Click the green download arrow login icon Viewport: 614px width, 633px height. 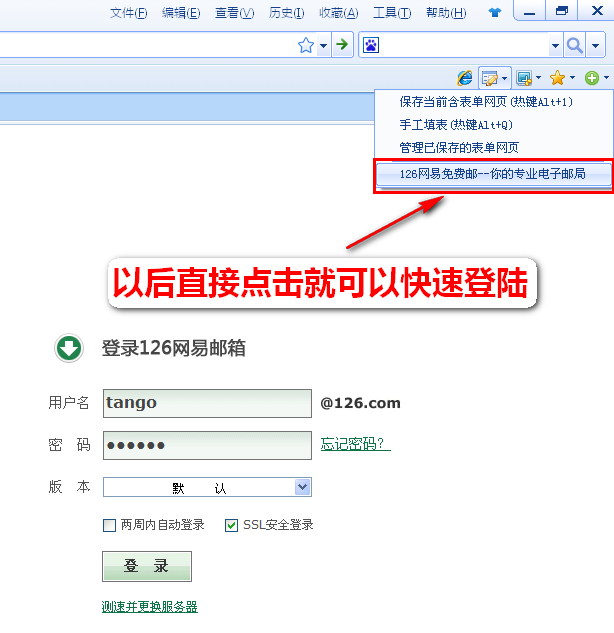point(69,348)
